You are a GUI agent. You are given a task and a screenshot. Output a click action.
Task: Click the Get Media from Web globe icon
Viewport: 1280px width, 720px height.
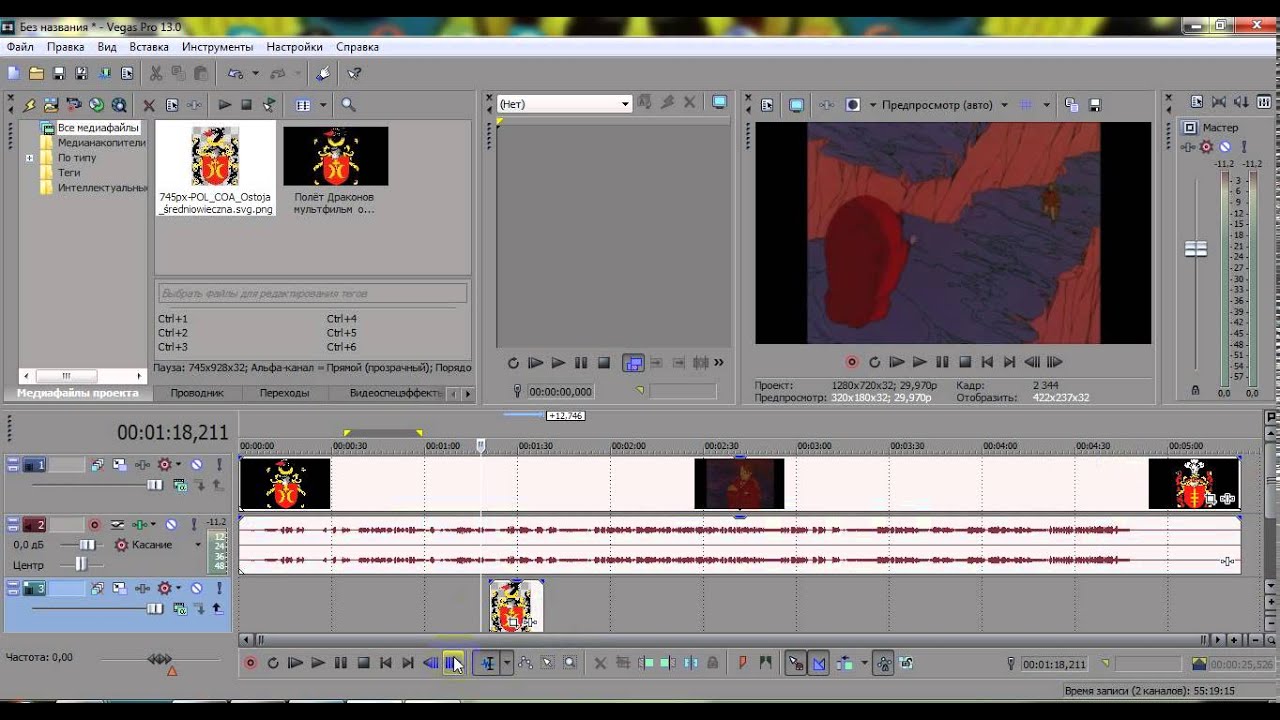click(x=96, y=104)
